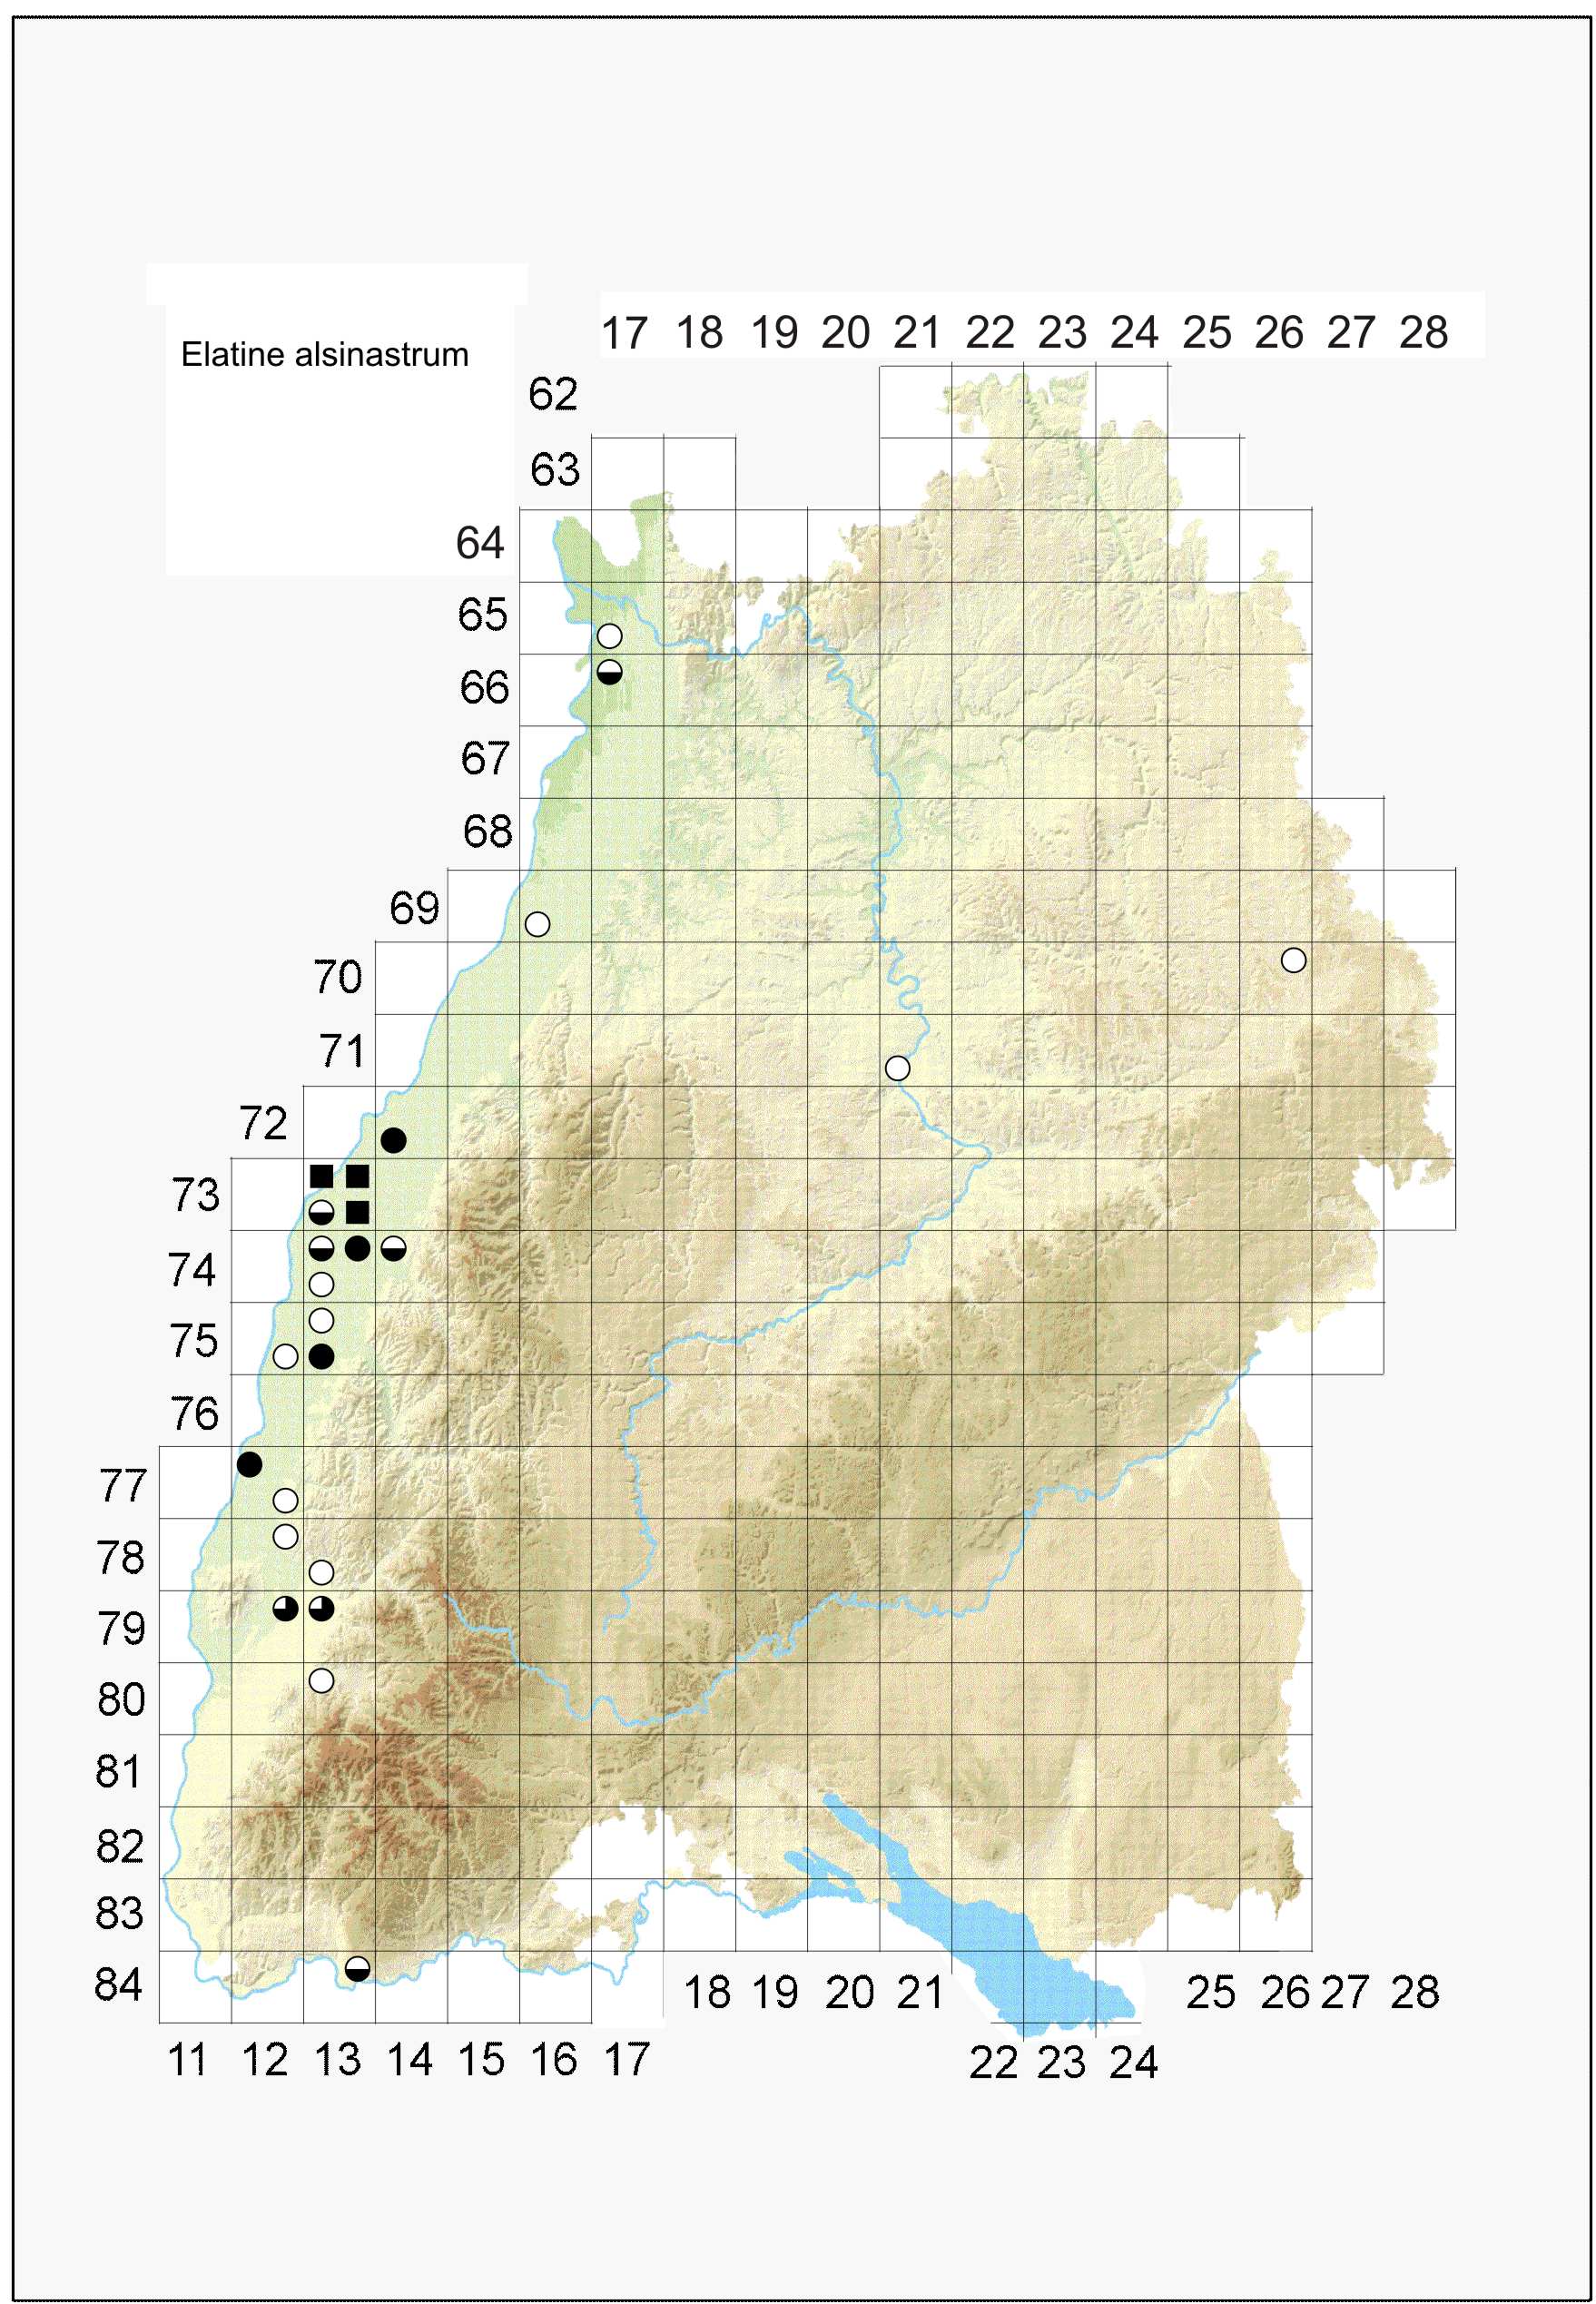
Task: Select the solid black circle in row 72
Action: coord(393,1139)
